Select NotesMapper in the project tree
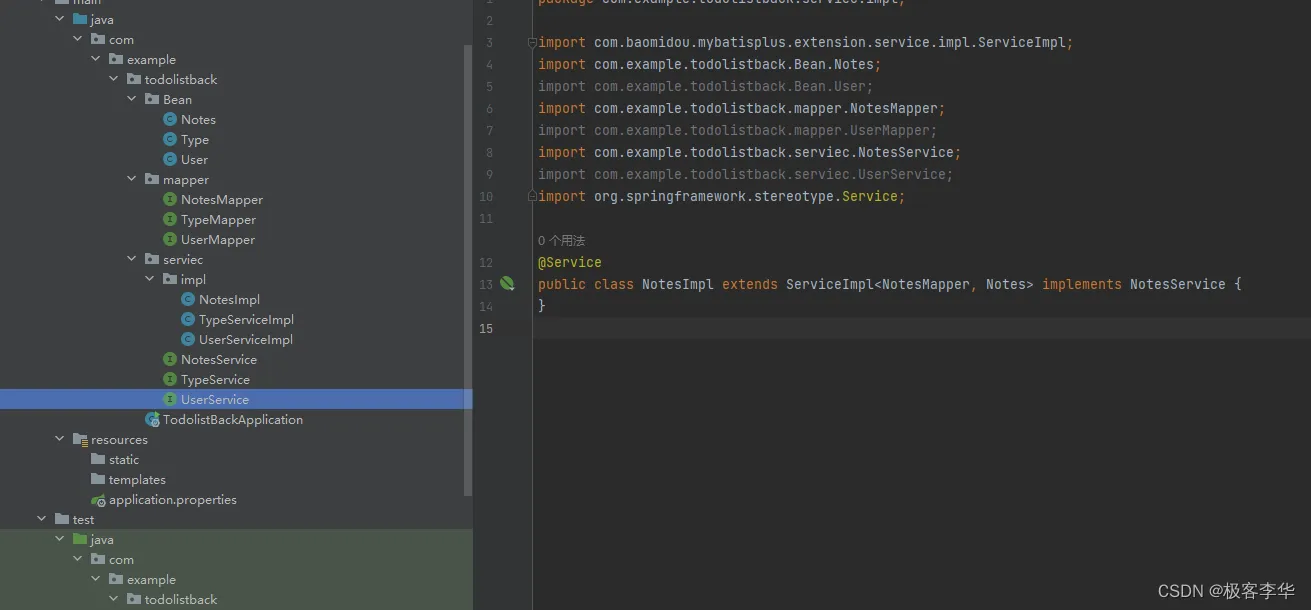 click(222, 199)
